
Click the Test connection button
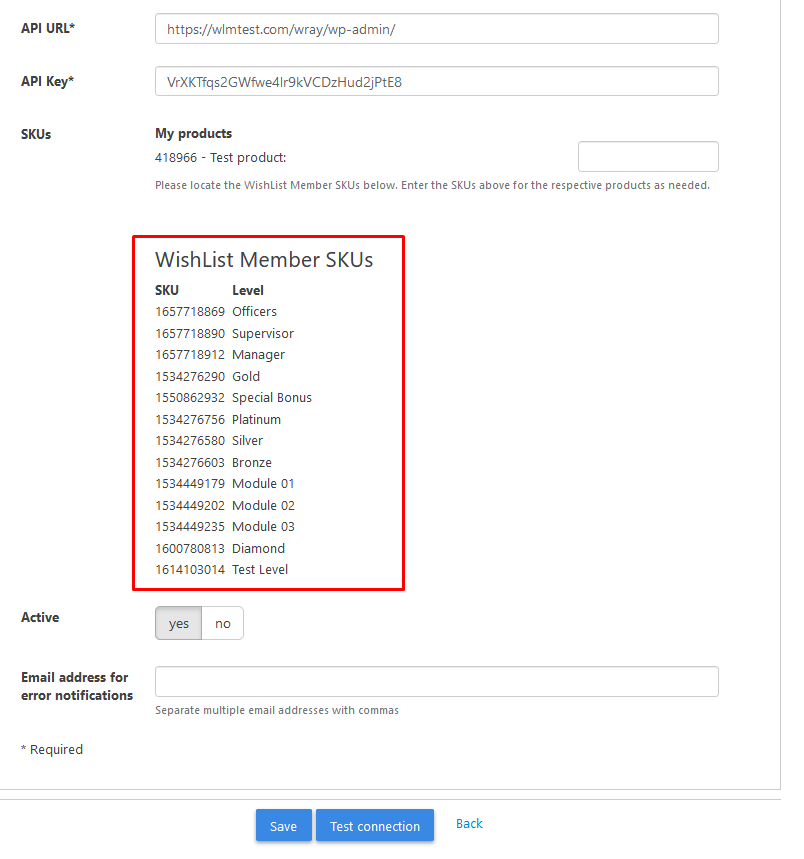pos(375,826)
